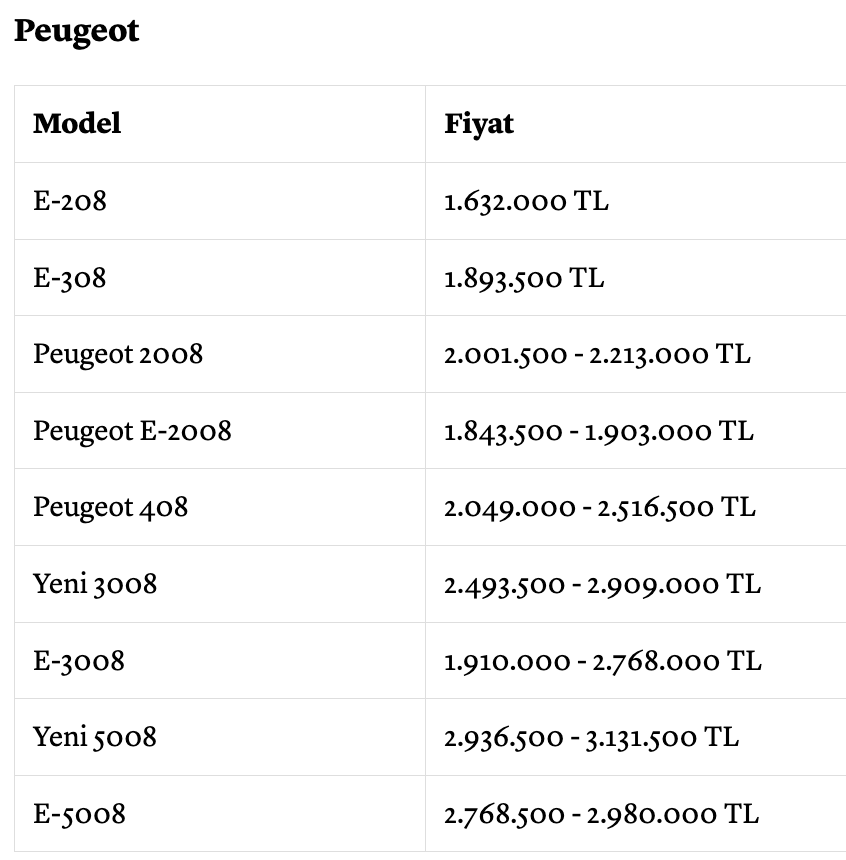This screenshot has width=846, height=860.
Task: Click the 2.493.500 - 2.909.000 TL price
Action: [602, 585]
